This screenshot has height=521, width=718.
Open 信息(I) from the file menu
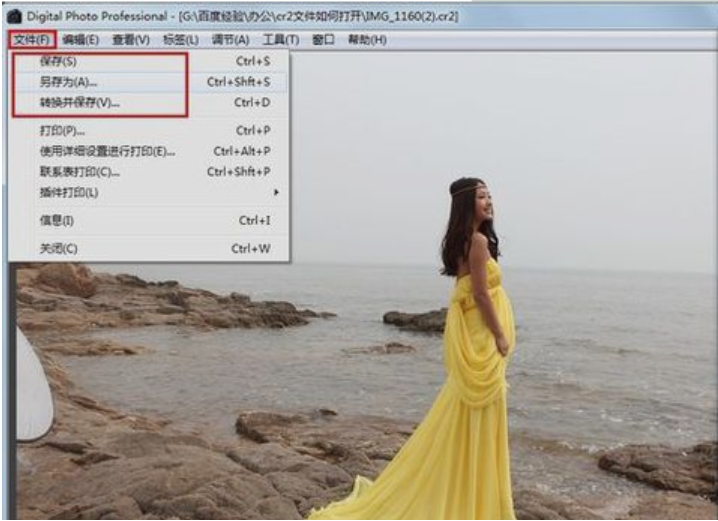click(149, 221)
